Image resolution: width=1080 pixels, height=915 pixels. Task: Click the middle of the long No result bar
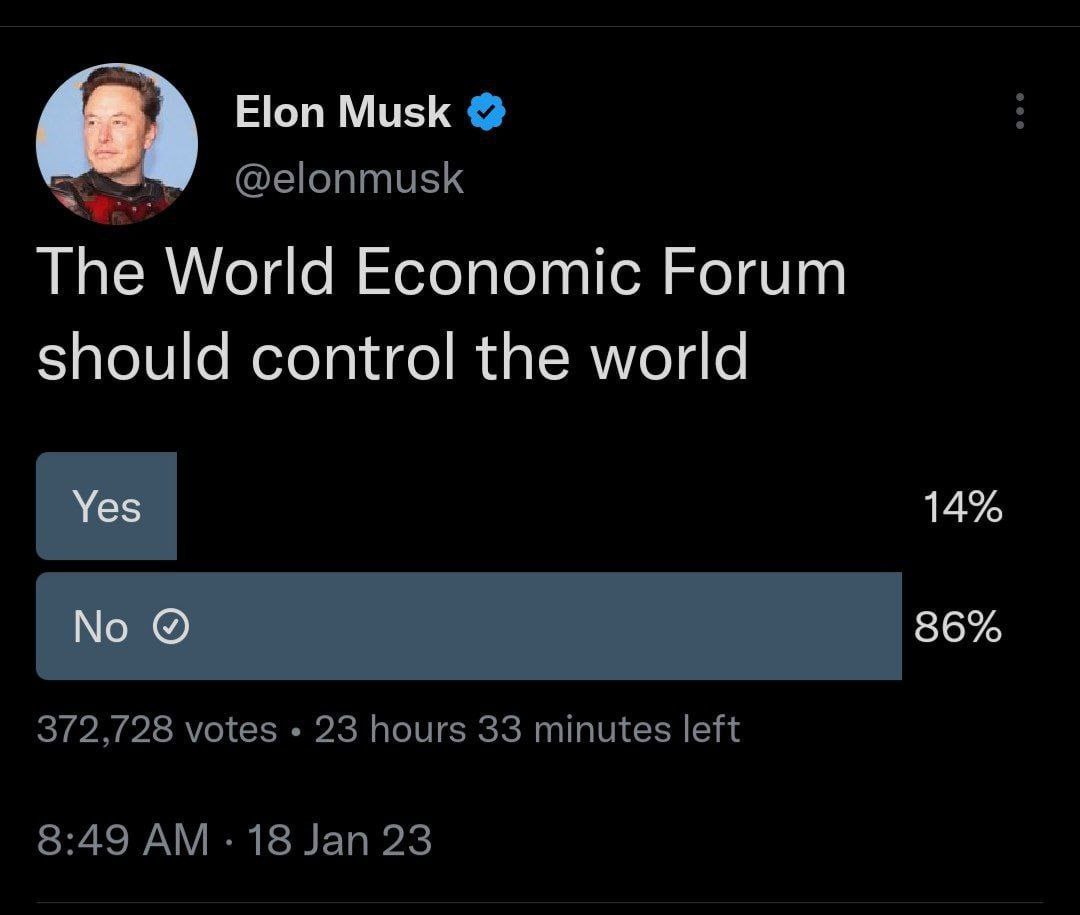coord(469,626)
